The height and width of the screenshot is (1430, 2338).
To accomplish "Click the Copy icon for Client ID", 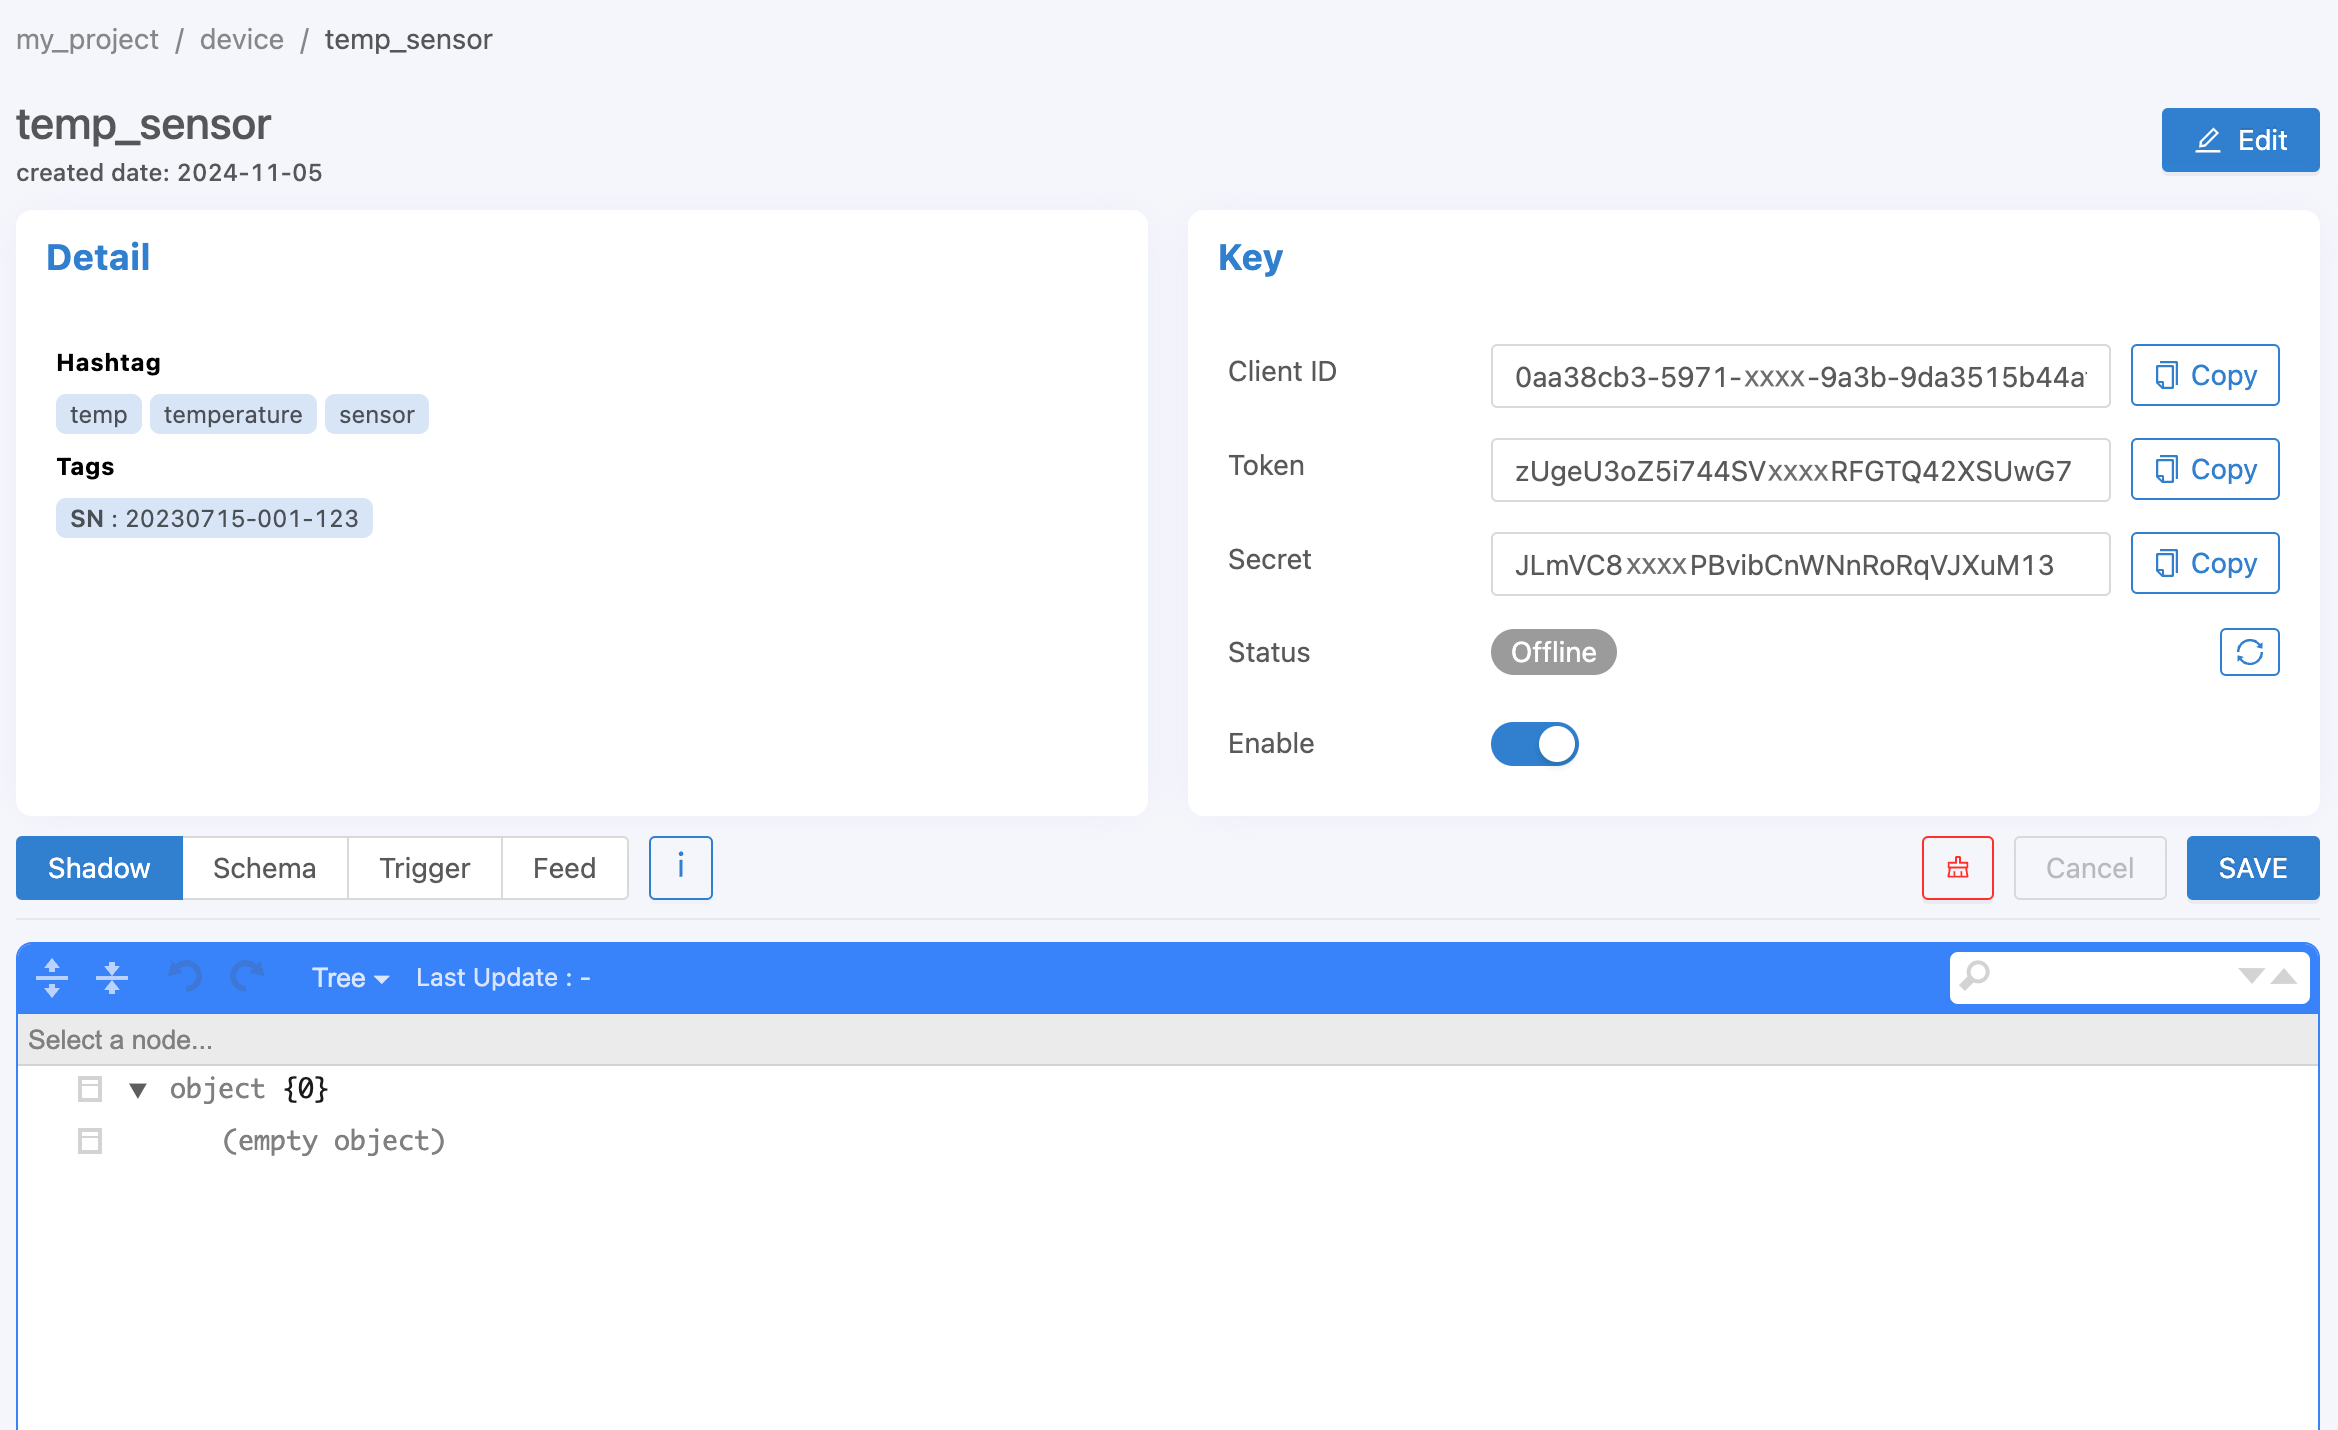I will pos(2204,374).
